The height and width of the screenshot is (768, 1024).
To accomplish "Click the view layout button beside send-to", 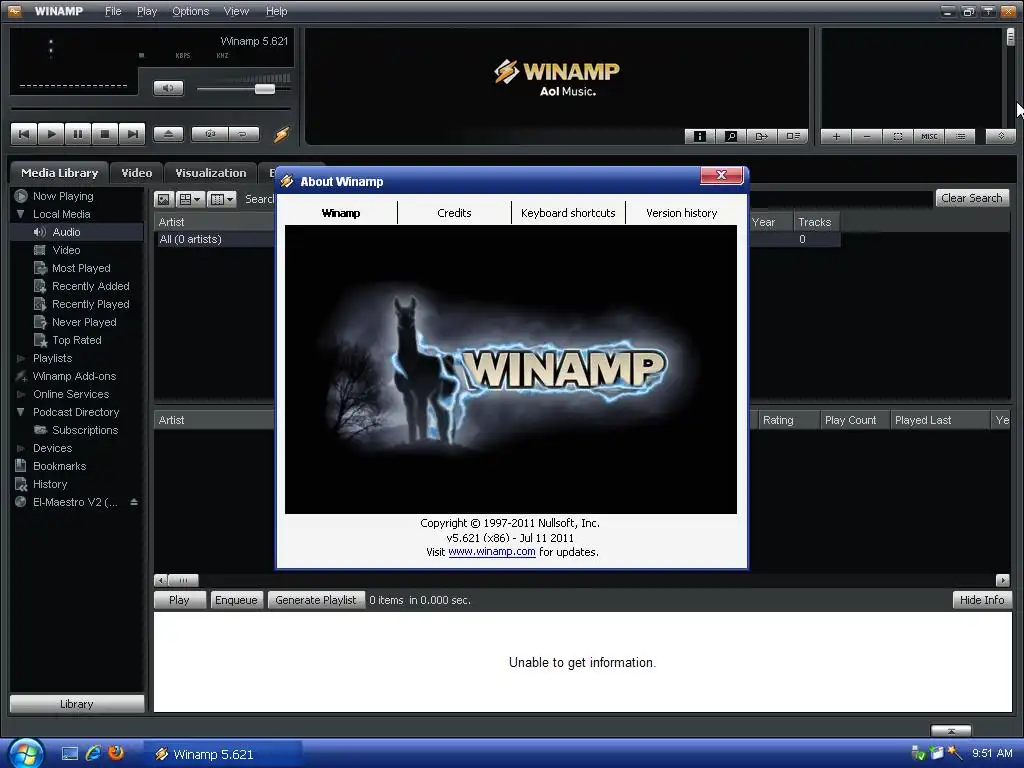I will pyautogui.click(x=793, y=136).
